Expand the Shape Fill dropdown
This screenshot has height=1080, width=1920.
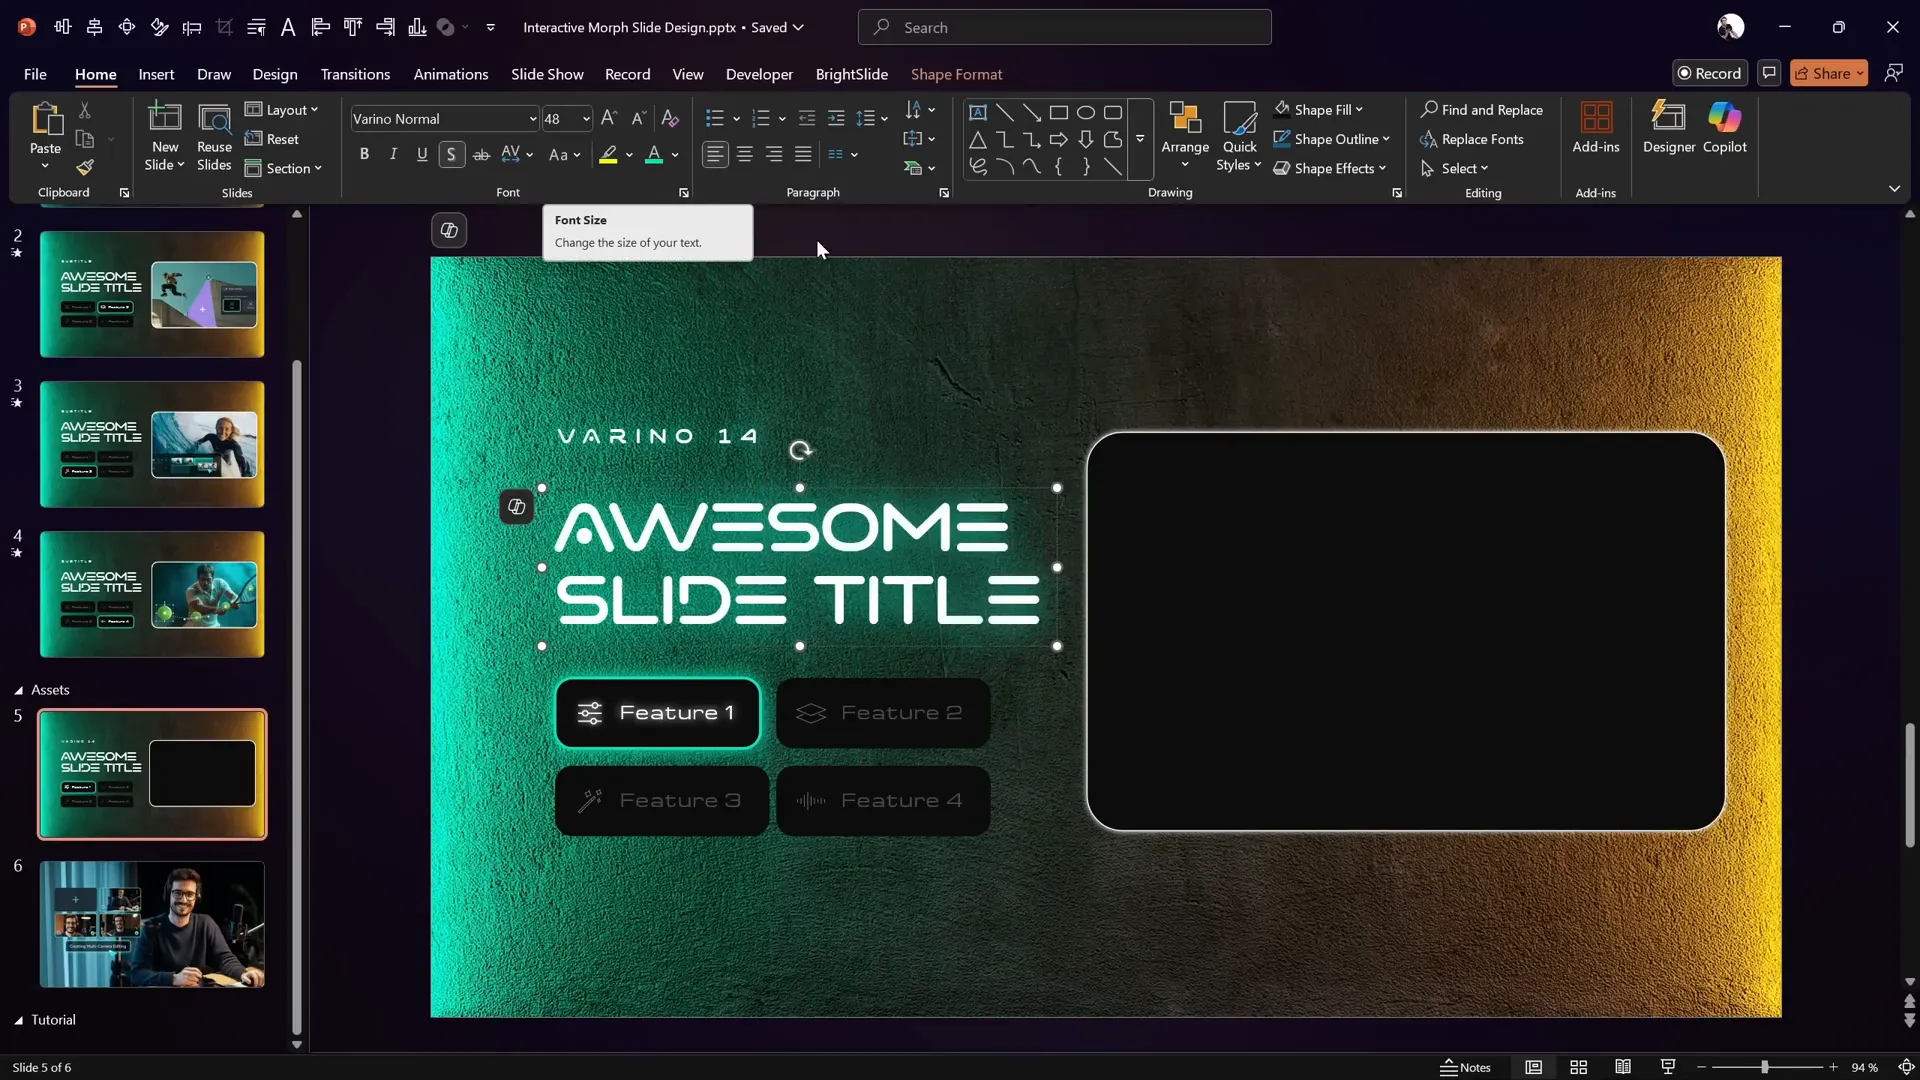[1359, 110]
